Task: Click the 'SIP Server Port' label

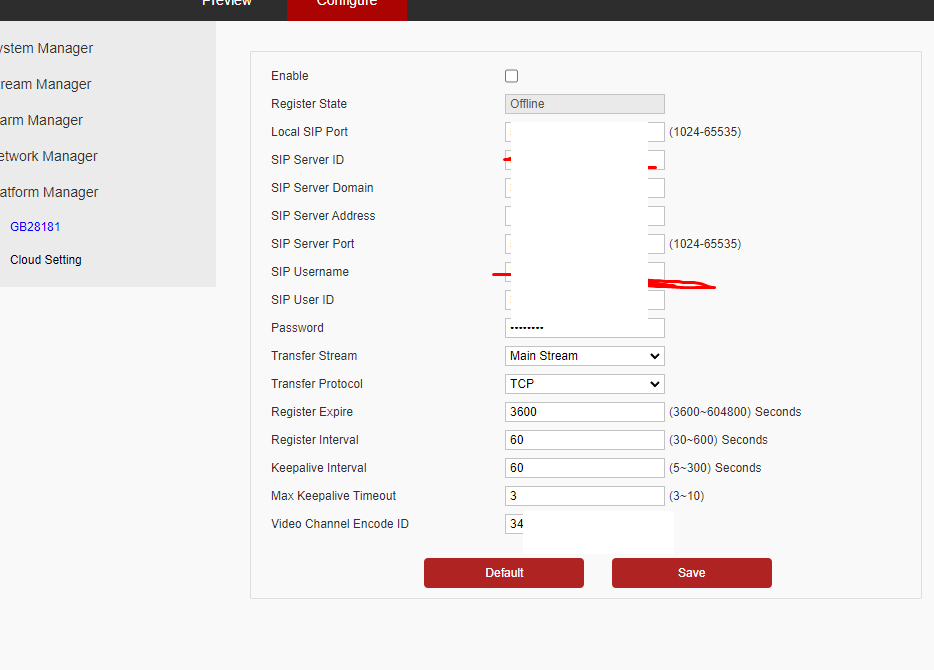Action: 313,244
